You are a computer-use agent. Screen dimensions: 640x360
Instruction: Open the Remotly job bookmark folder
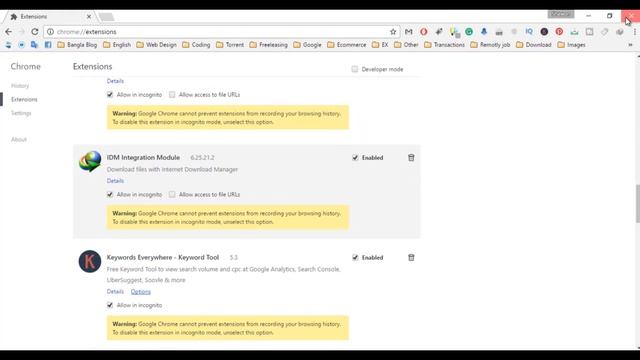(x=491, y=44)
